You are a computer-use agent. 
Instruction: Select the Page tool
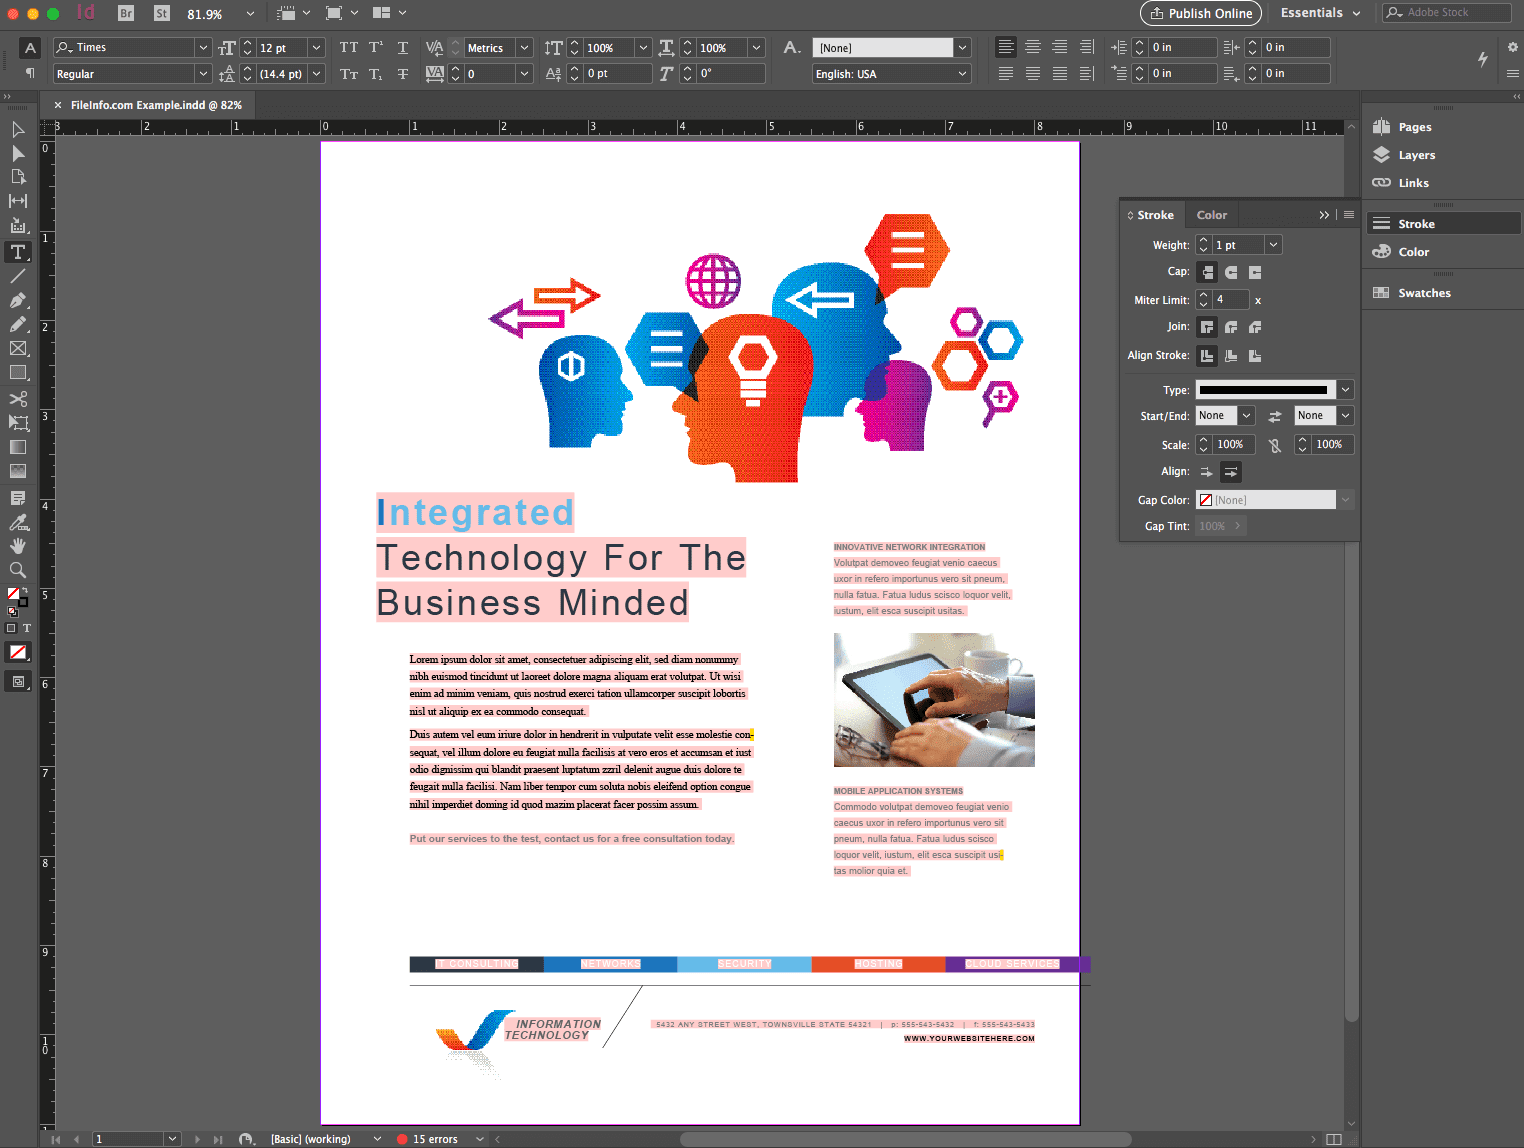(18, 177)
